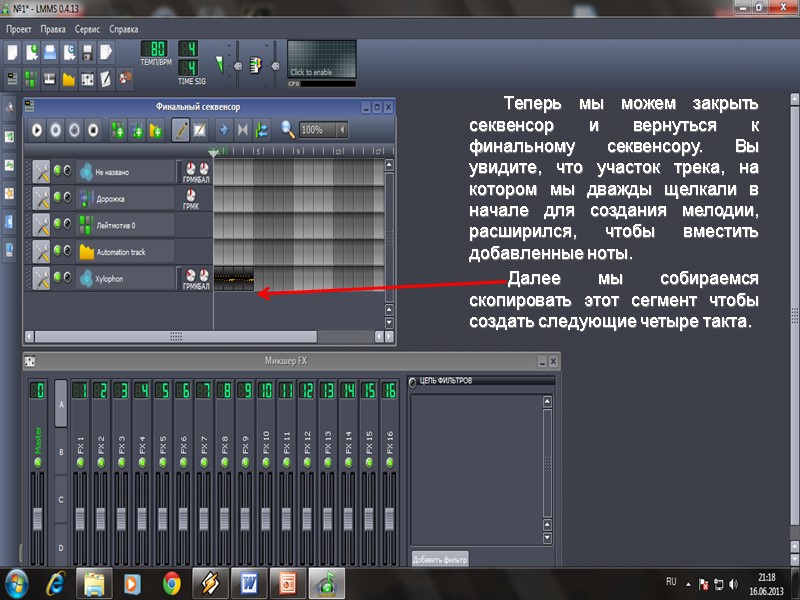The height and width of the screenshot is (600, 800).
Task: Click Xylophon instrument track button
Action: pos(126,279)
